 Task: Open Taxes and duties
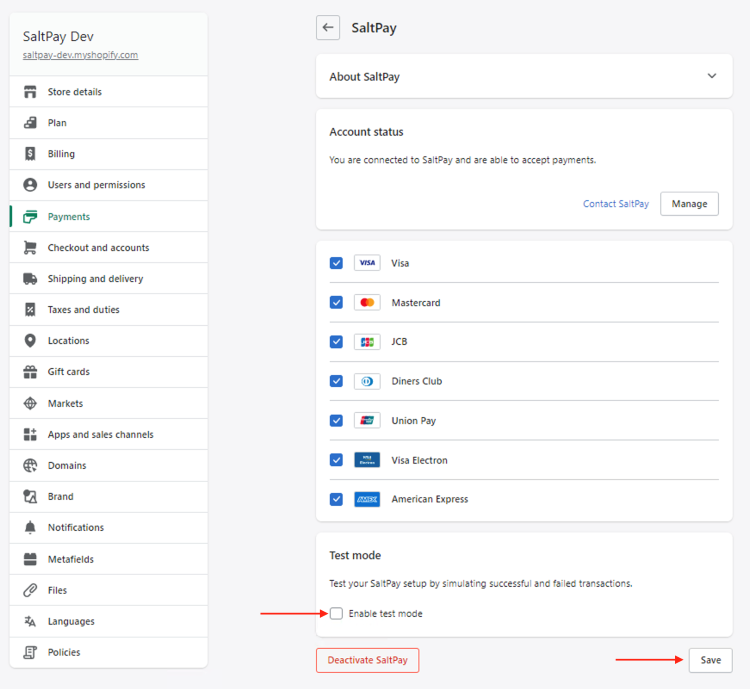click(x=109, y=310)
